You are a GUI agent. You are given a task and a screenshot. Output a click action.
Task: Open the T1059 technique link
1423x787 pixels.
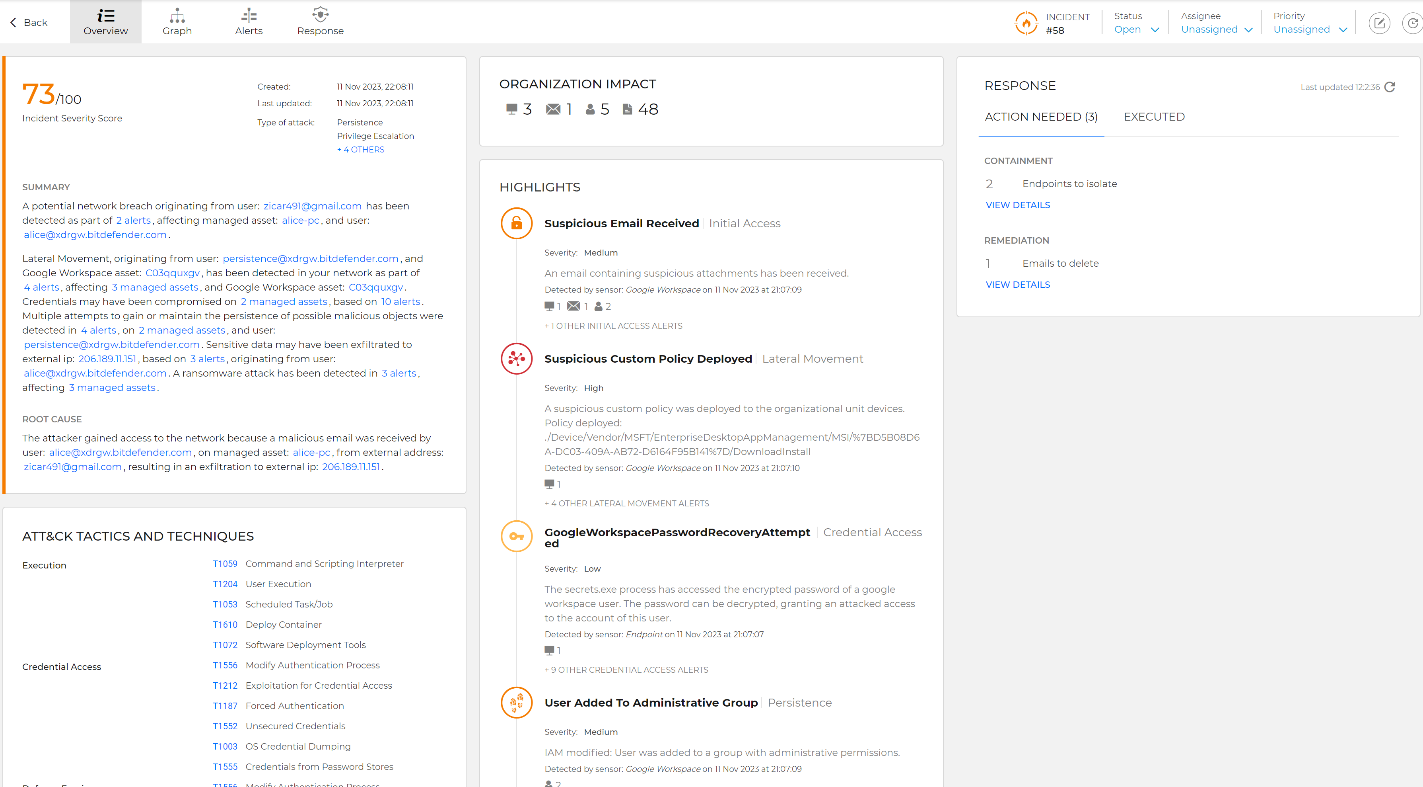tap(225, 564)
